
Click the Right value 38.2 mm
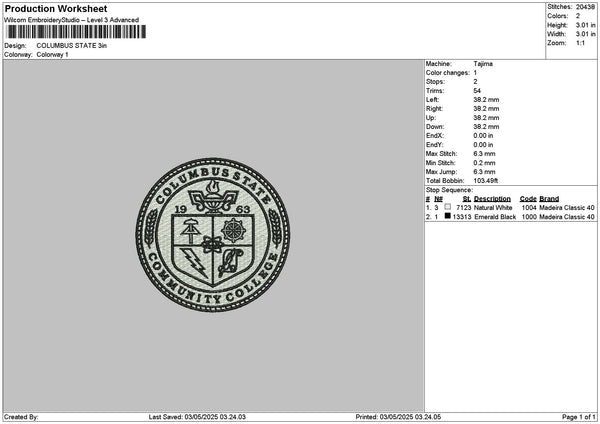(486, 109)
